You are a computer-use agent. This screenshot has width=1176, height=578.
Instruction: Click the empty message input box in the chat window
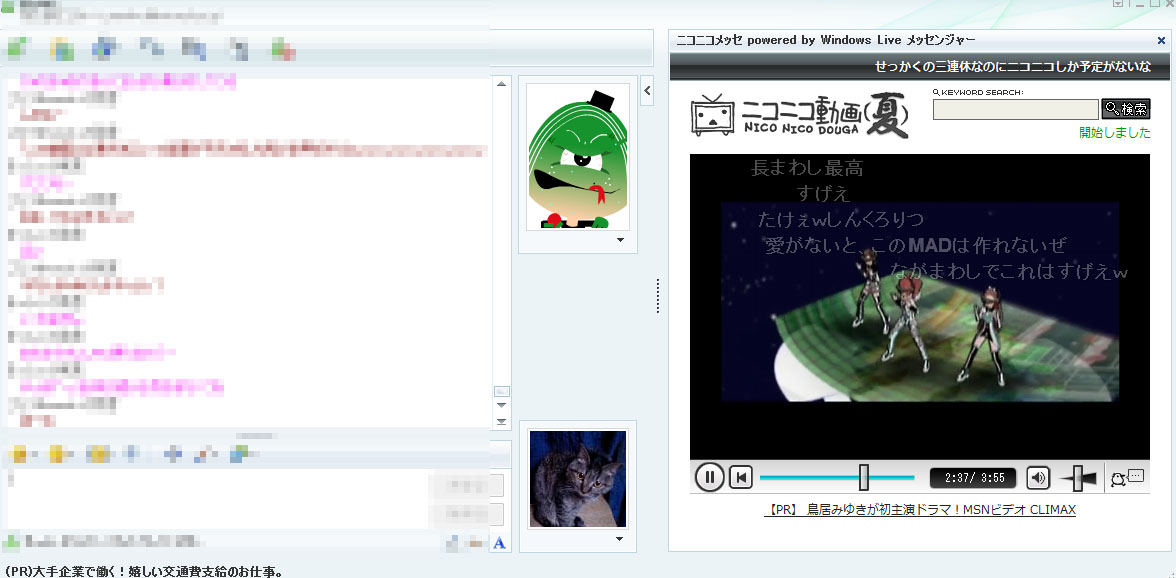(218, 497)
